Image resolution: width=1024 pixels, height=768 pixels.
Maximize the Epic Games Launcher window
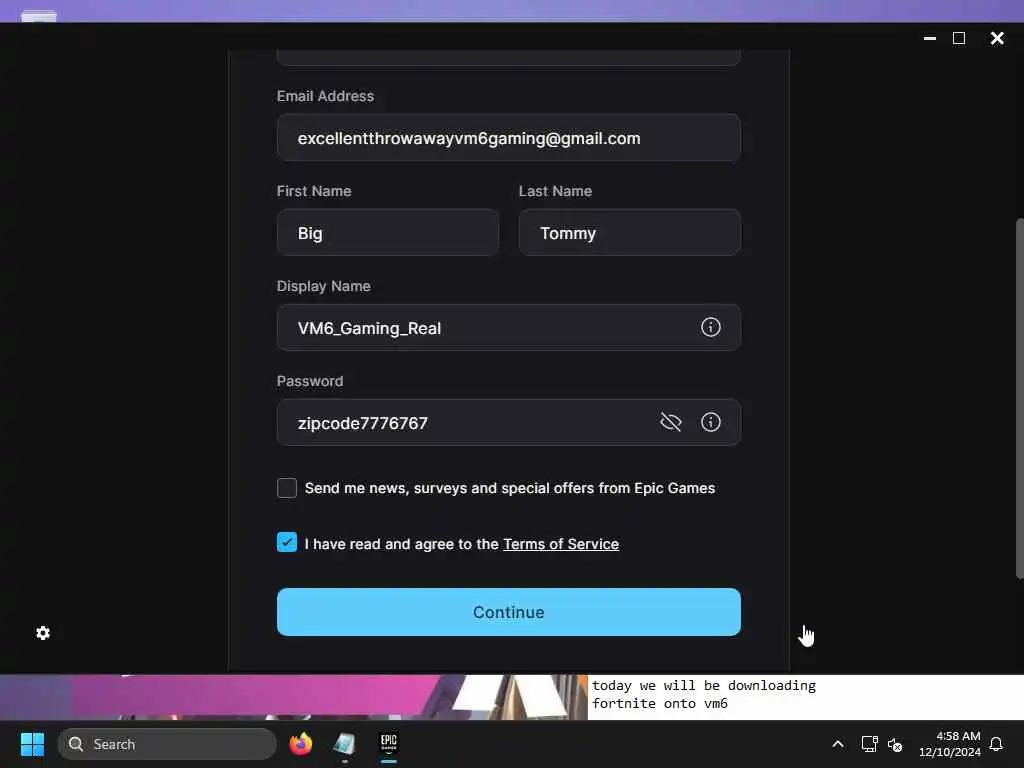[959, 39]
